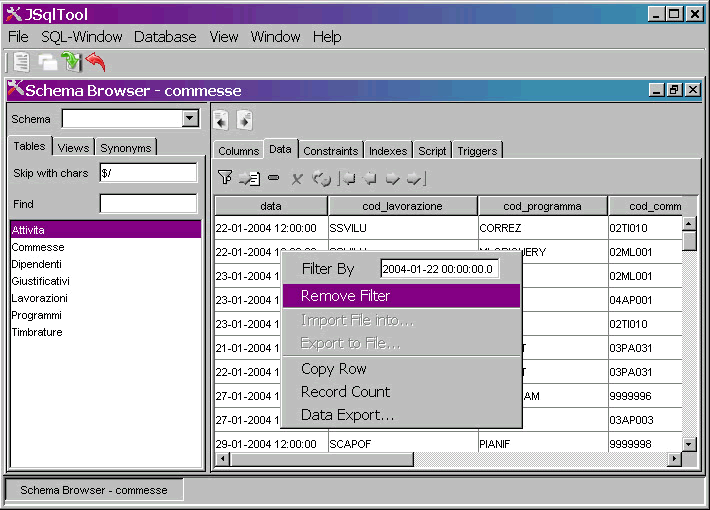Switch to the Indexes tab

[x=388, y=151]
